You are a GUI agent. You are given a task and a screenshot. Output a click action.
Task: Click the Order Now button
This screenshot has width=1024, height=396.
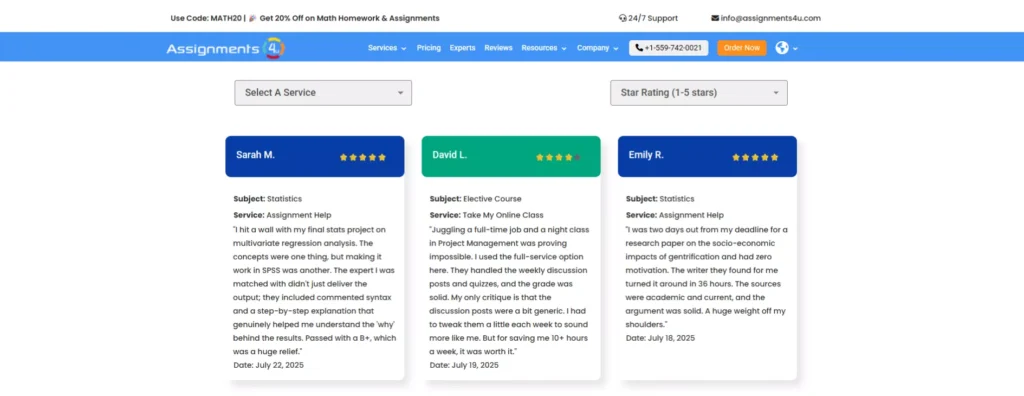tap(742, 48)
